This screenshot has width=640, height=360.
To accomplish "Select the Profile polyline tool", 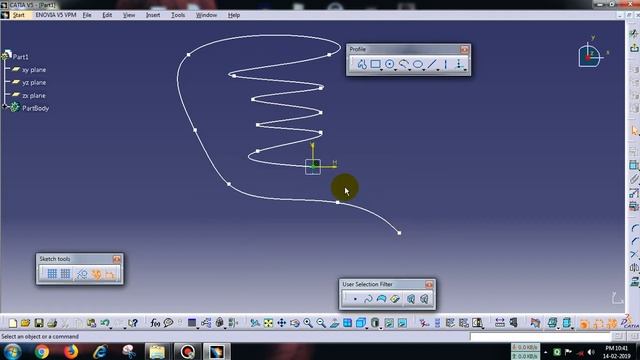I will [362, 64].
